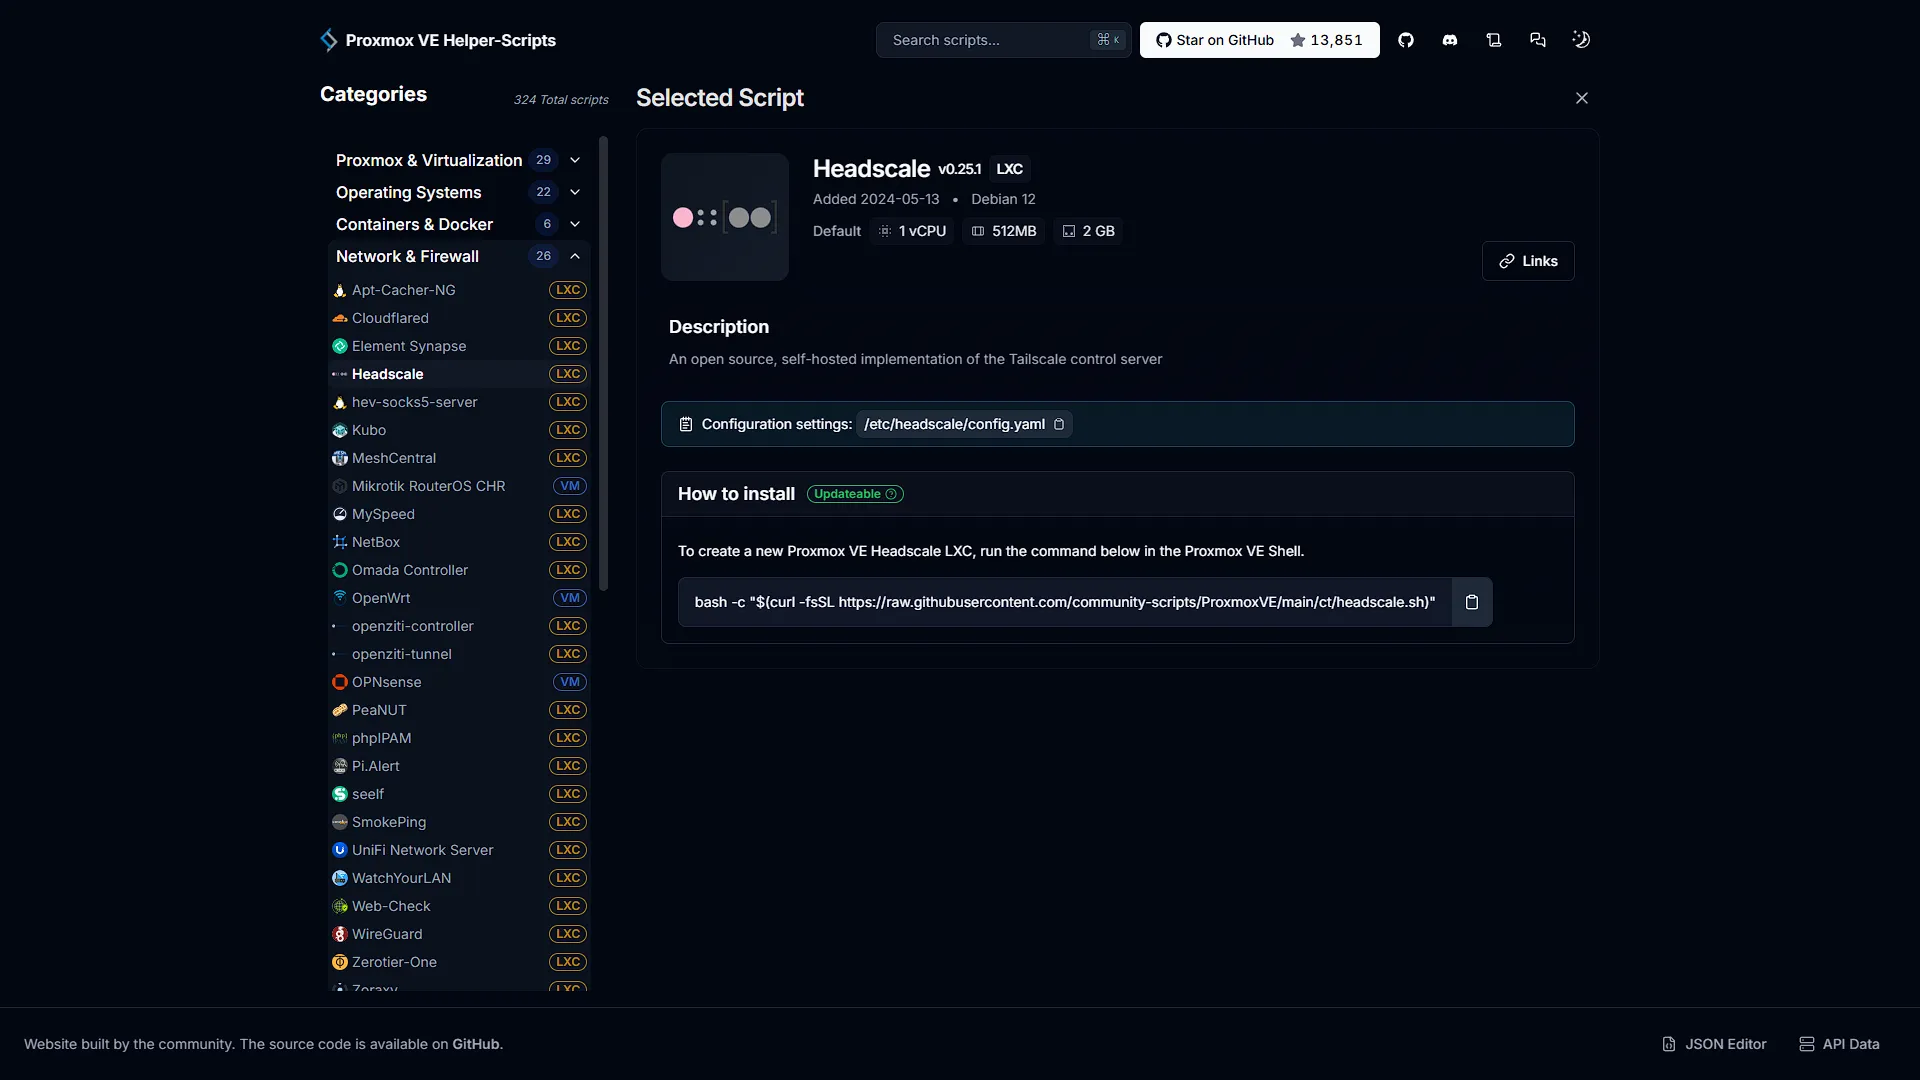Open the Links button

(1528, 261)
